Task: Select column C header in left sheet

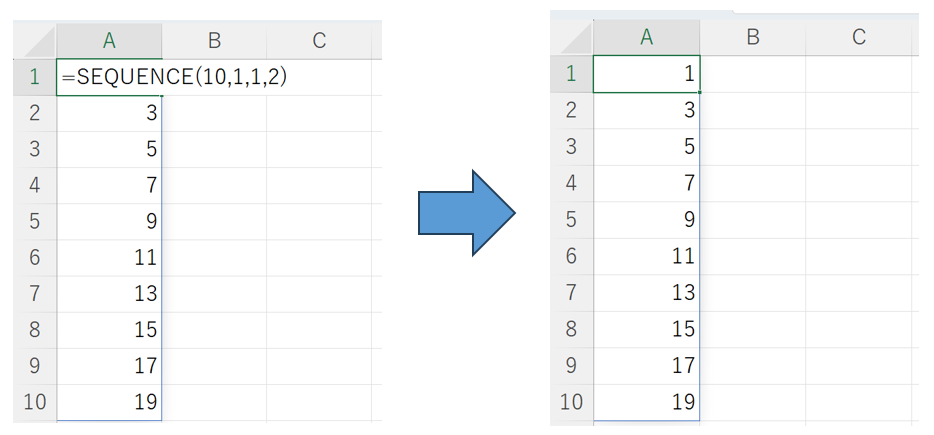Action: click(x=319, y=41)
